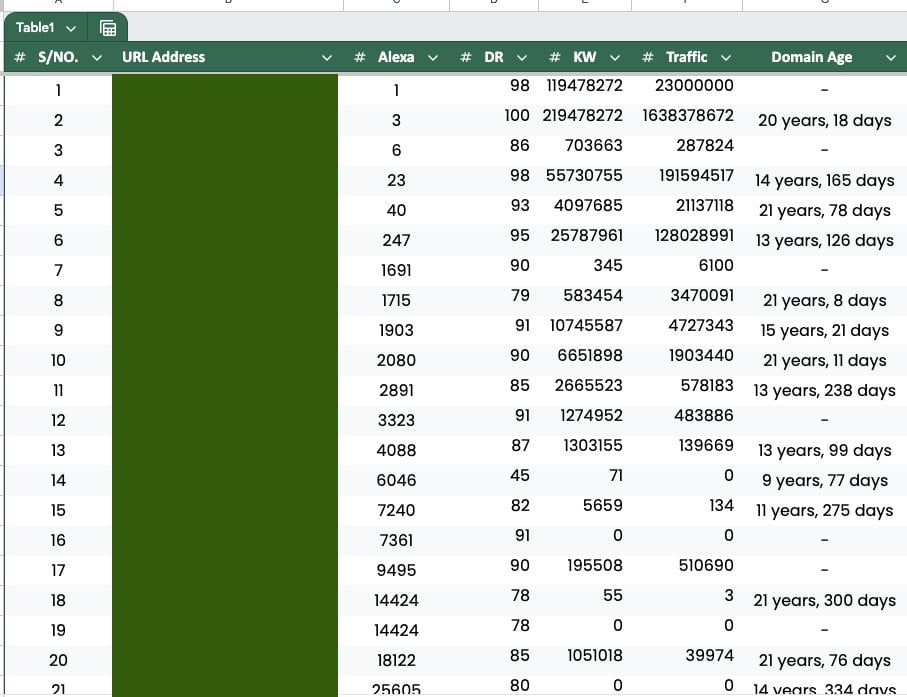Screen dimensions: 907x697
Task: Select the Alexa cell 247
Action: (x=396, y=241)
